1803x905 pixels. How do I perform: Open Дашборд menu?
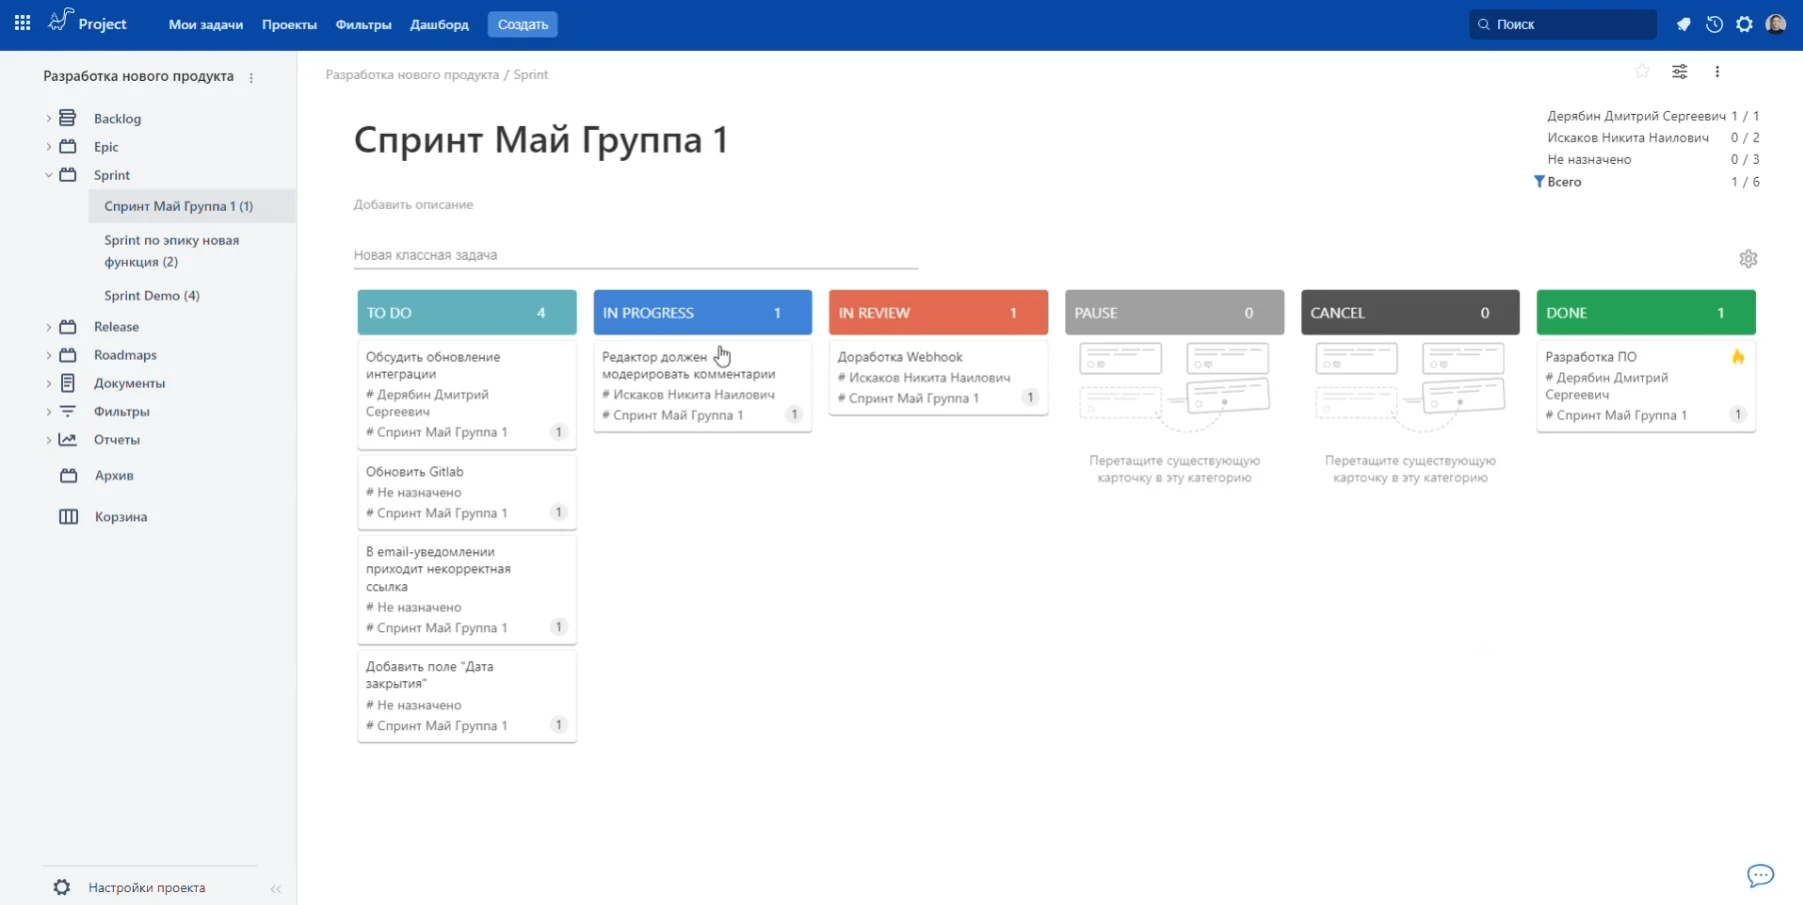click(439, 24)
